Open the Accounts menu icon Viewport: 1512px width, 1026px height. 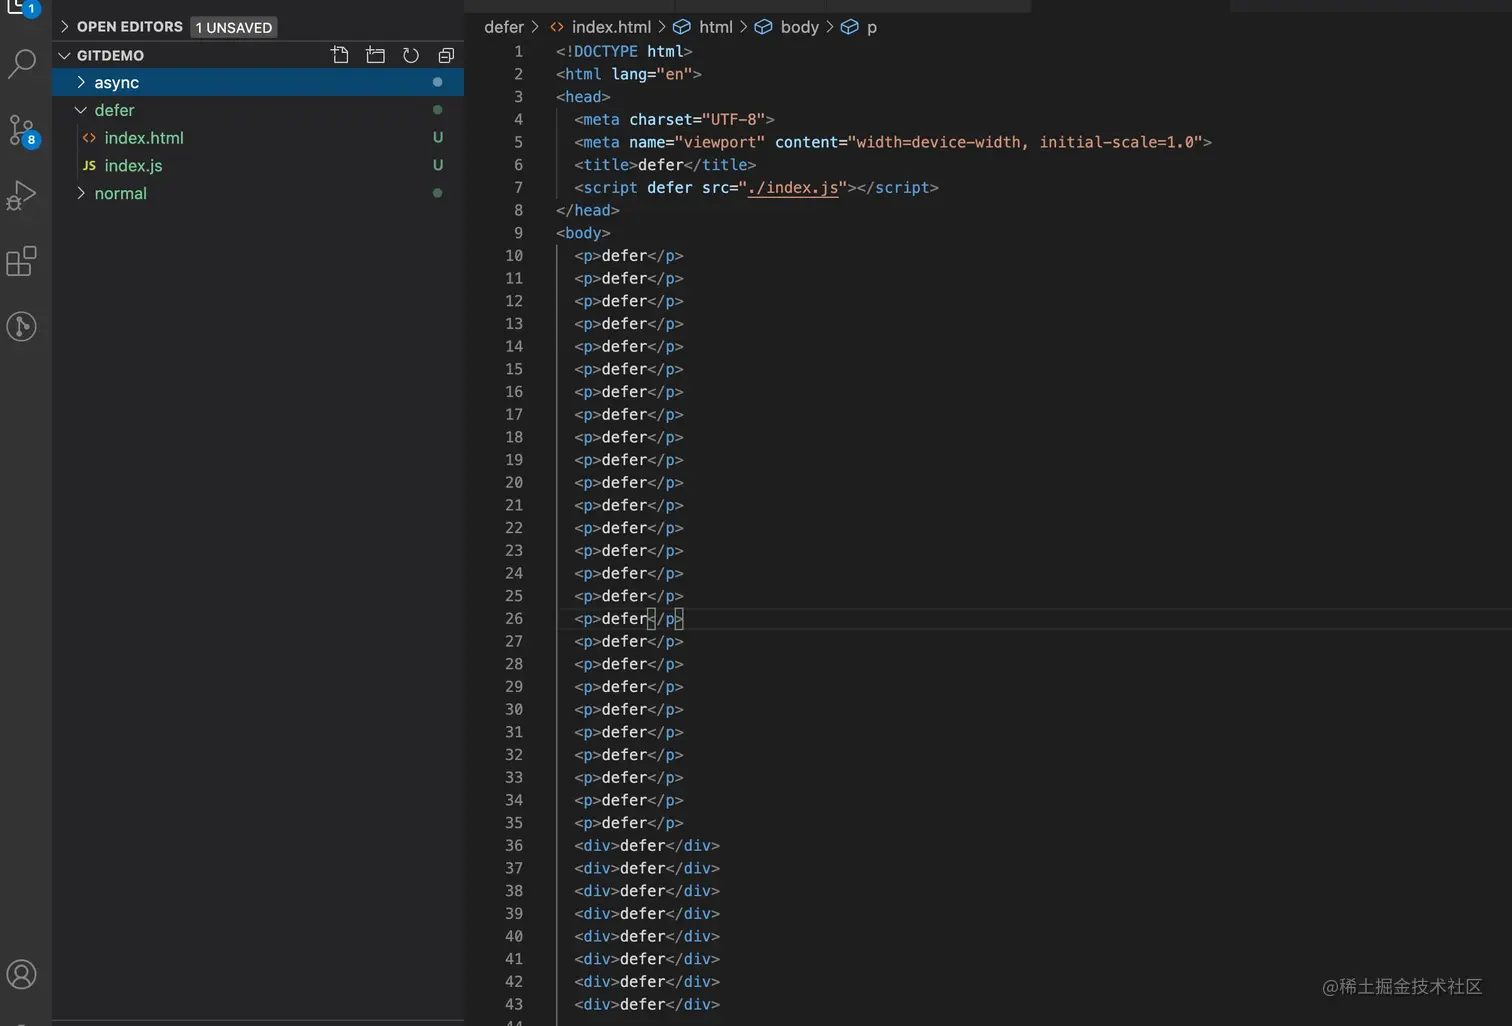22,974
